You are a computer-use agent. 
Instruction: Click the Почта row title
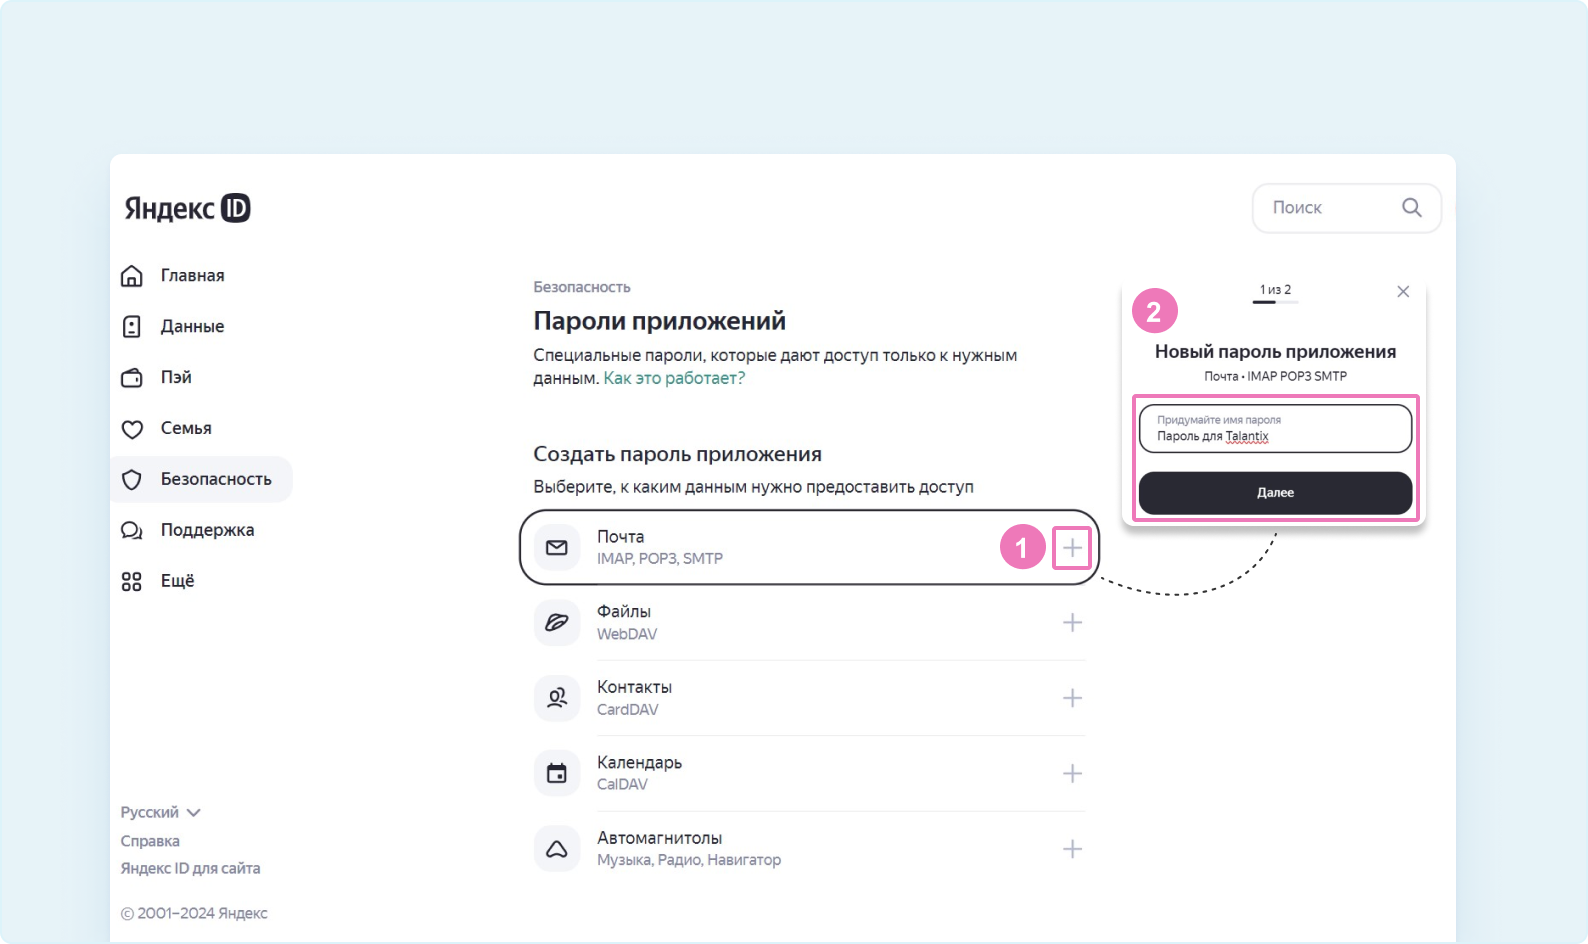[x=620, y=537]
